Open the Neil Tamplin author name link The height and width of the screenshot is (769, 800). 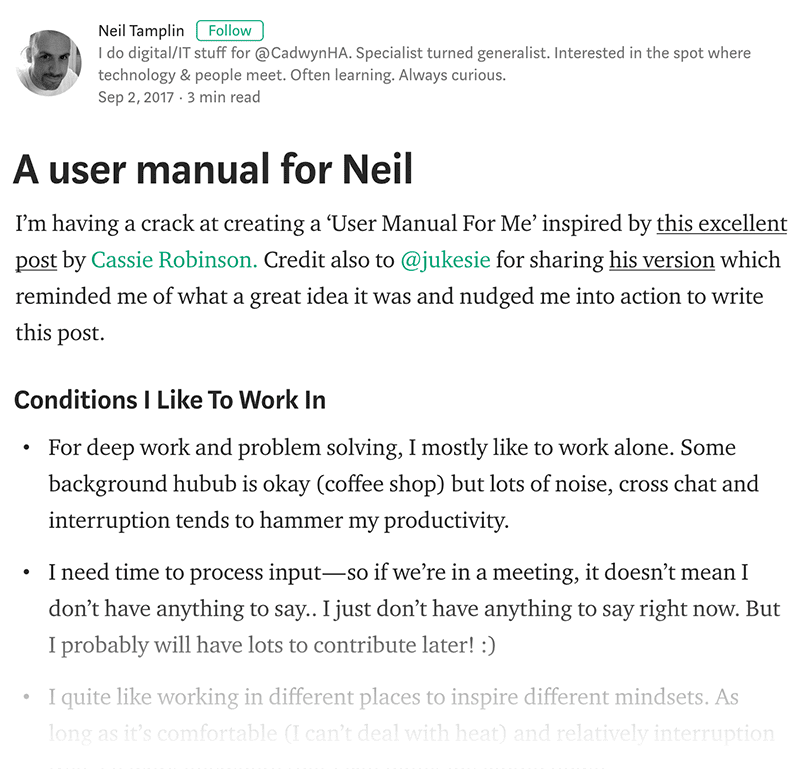point(141,31)
